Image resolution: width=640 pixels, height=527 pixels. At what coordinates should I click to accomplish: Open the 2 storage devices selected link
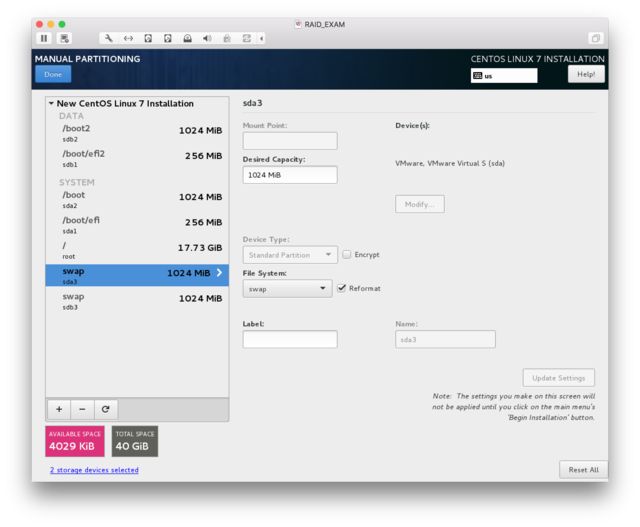click(94, 470)
